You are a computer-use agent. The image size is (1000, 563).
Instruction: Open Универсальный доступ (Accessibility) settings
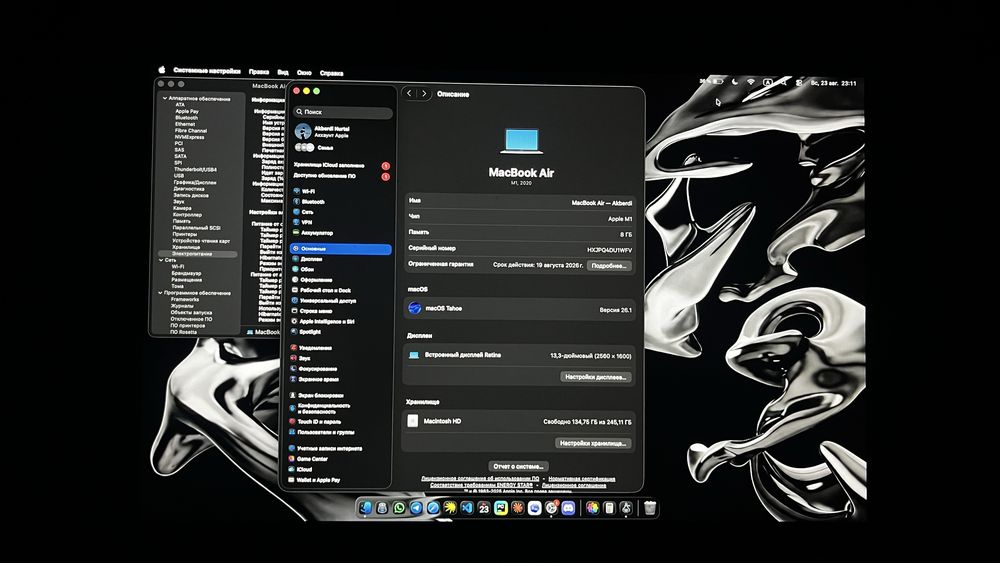pyautogui.click(x=324, y=300)
